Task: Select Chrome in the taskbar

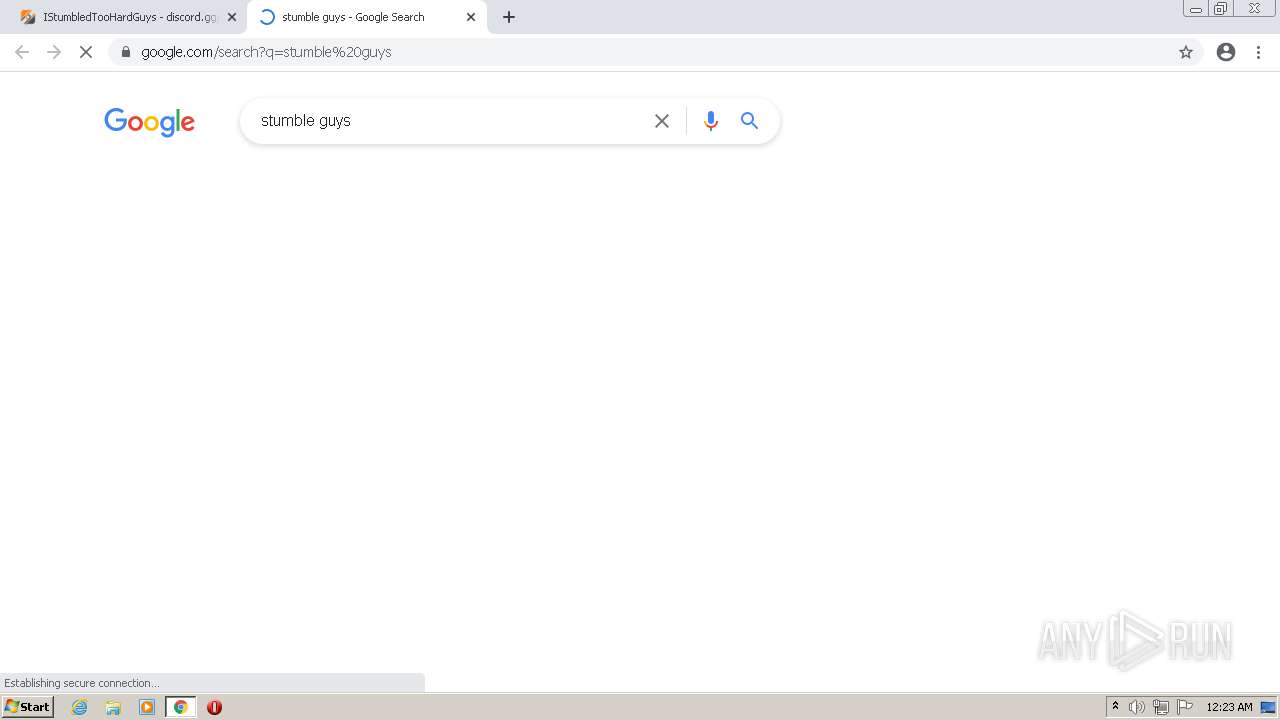Action: point(180,707)
